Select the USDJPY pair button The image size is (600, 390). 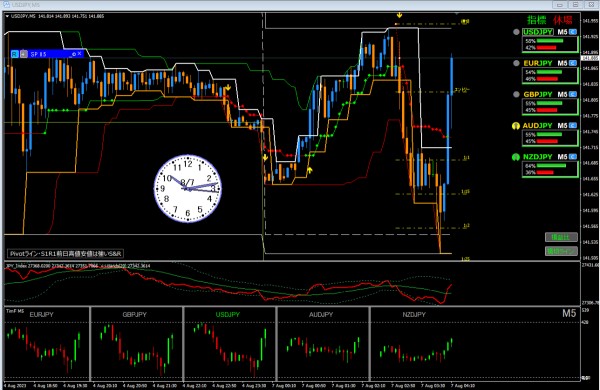[x=538, y=32]
